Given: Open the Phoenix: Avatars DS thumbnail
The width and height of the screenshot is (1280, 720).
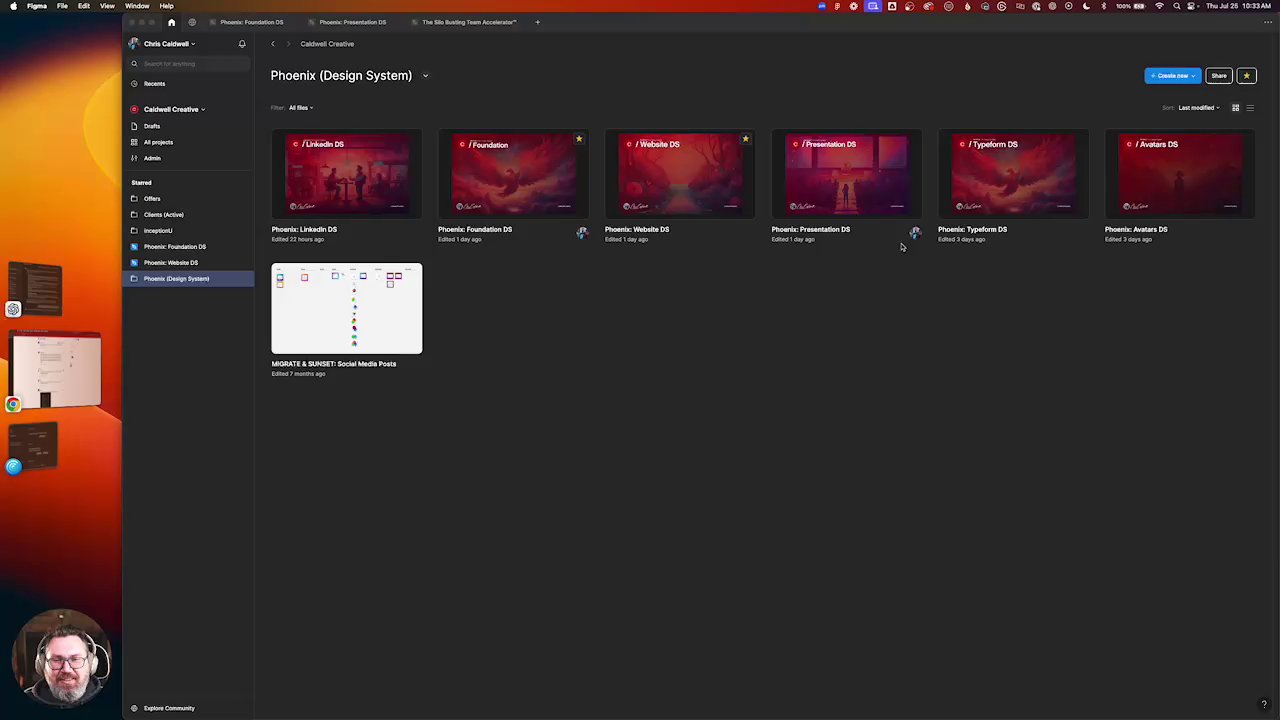Looking at the screenshot, I should (x=1180, y=175).
